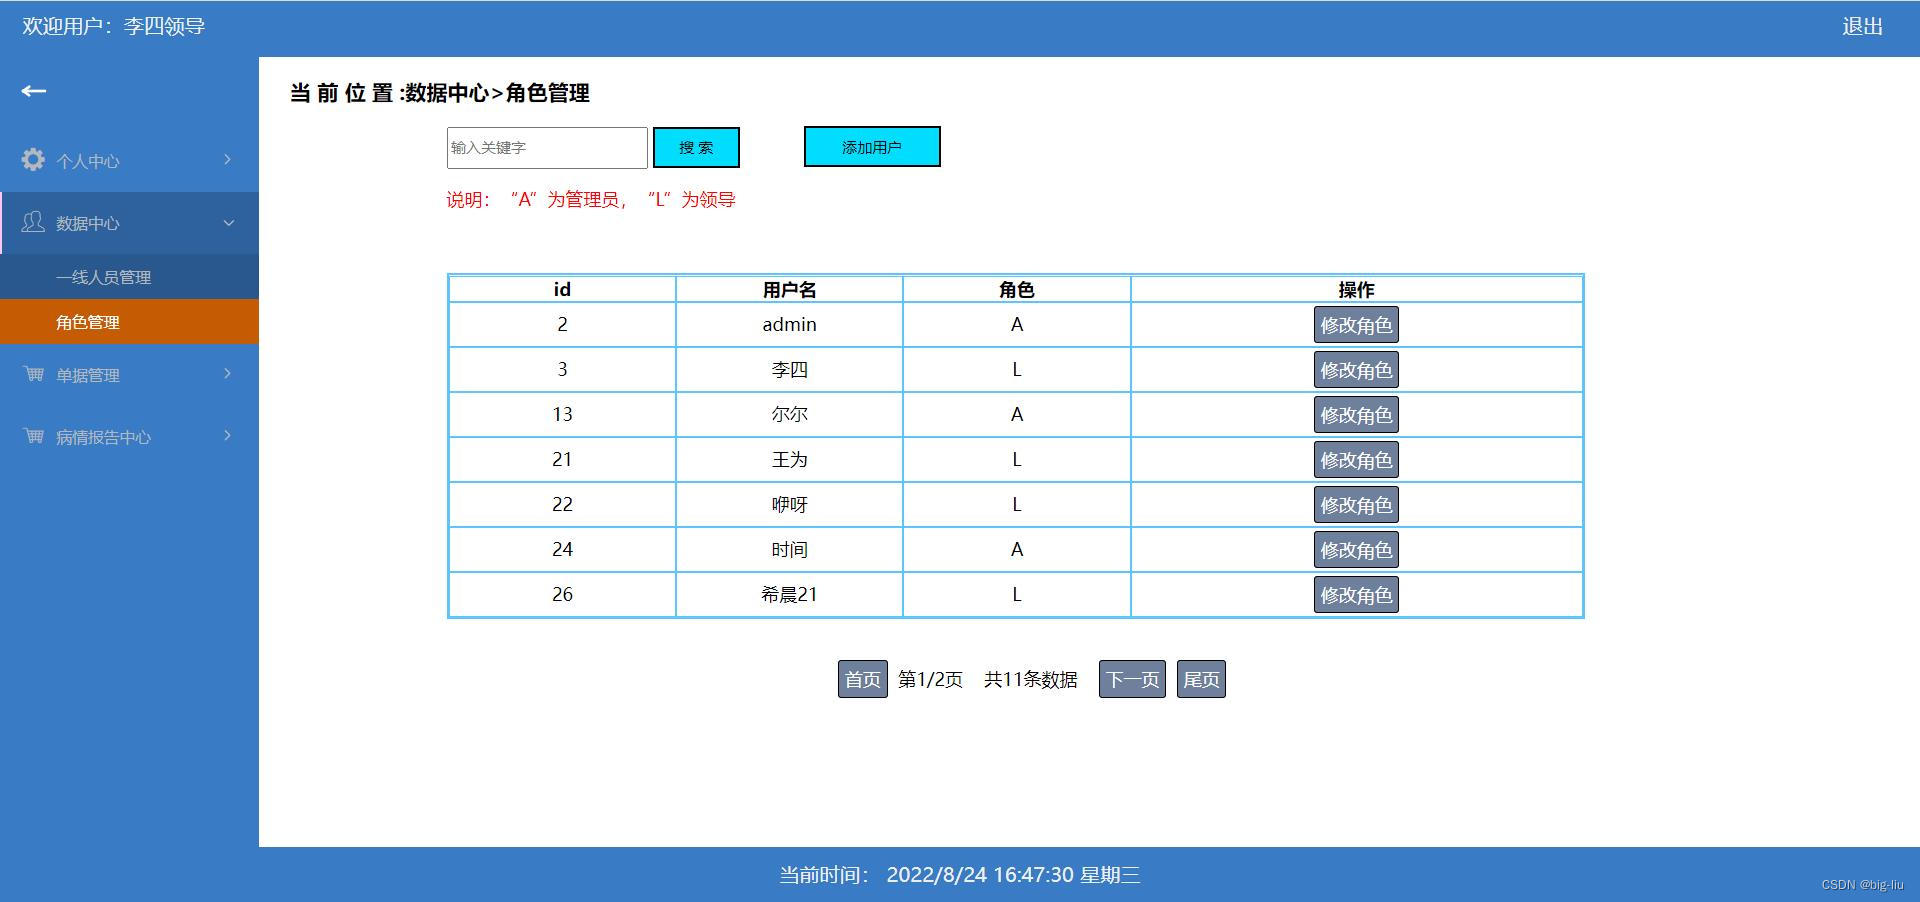
Task: Click the role cell A for admin
Action: tap(1016, 325)
